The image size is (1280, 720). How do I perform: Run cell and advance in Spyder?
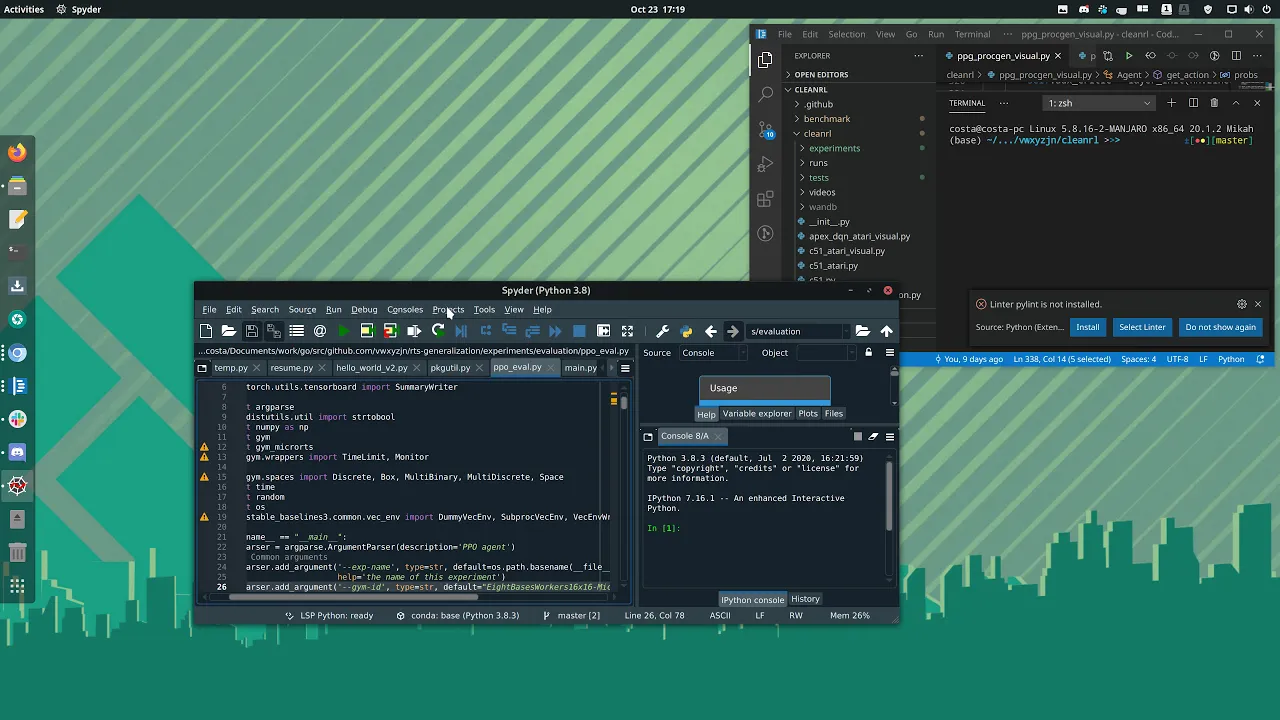pos(390,331)
